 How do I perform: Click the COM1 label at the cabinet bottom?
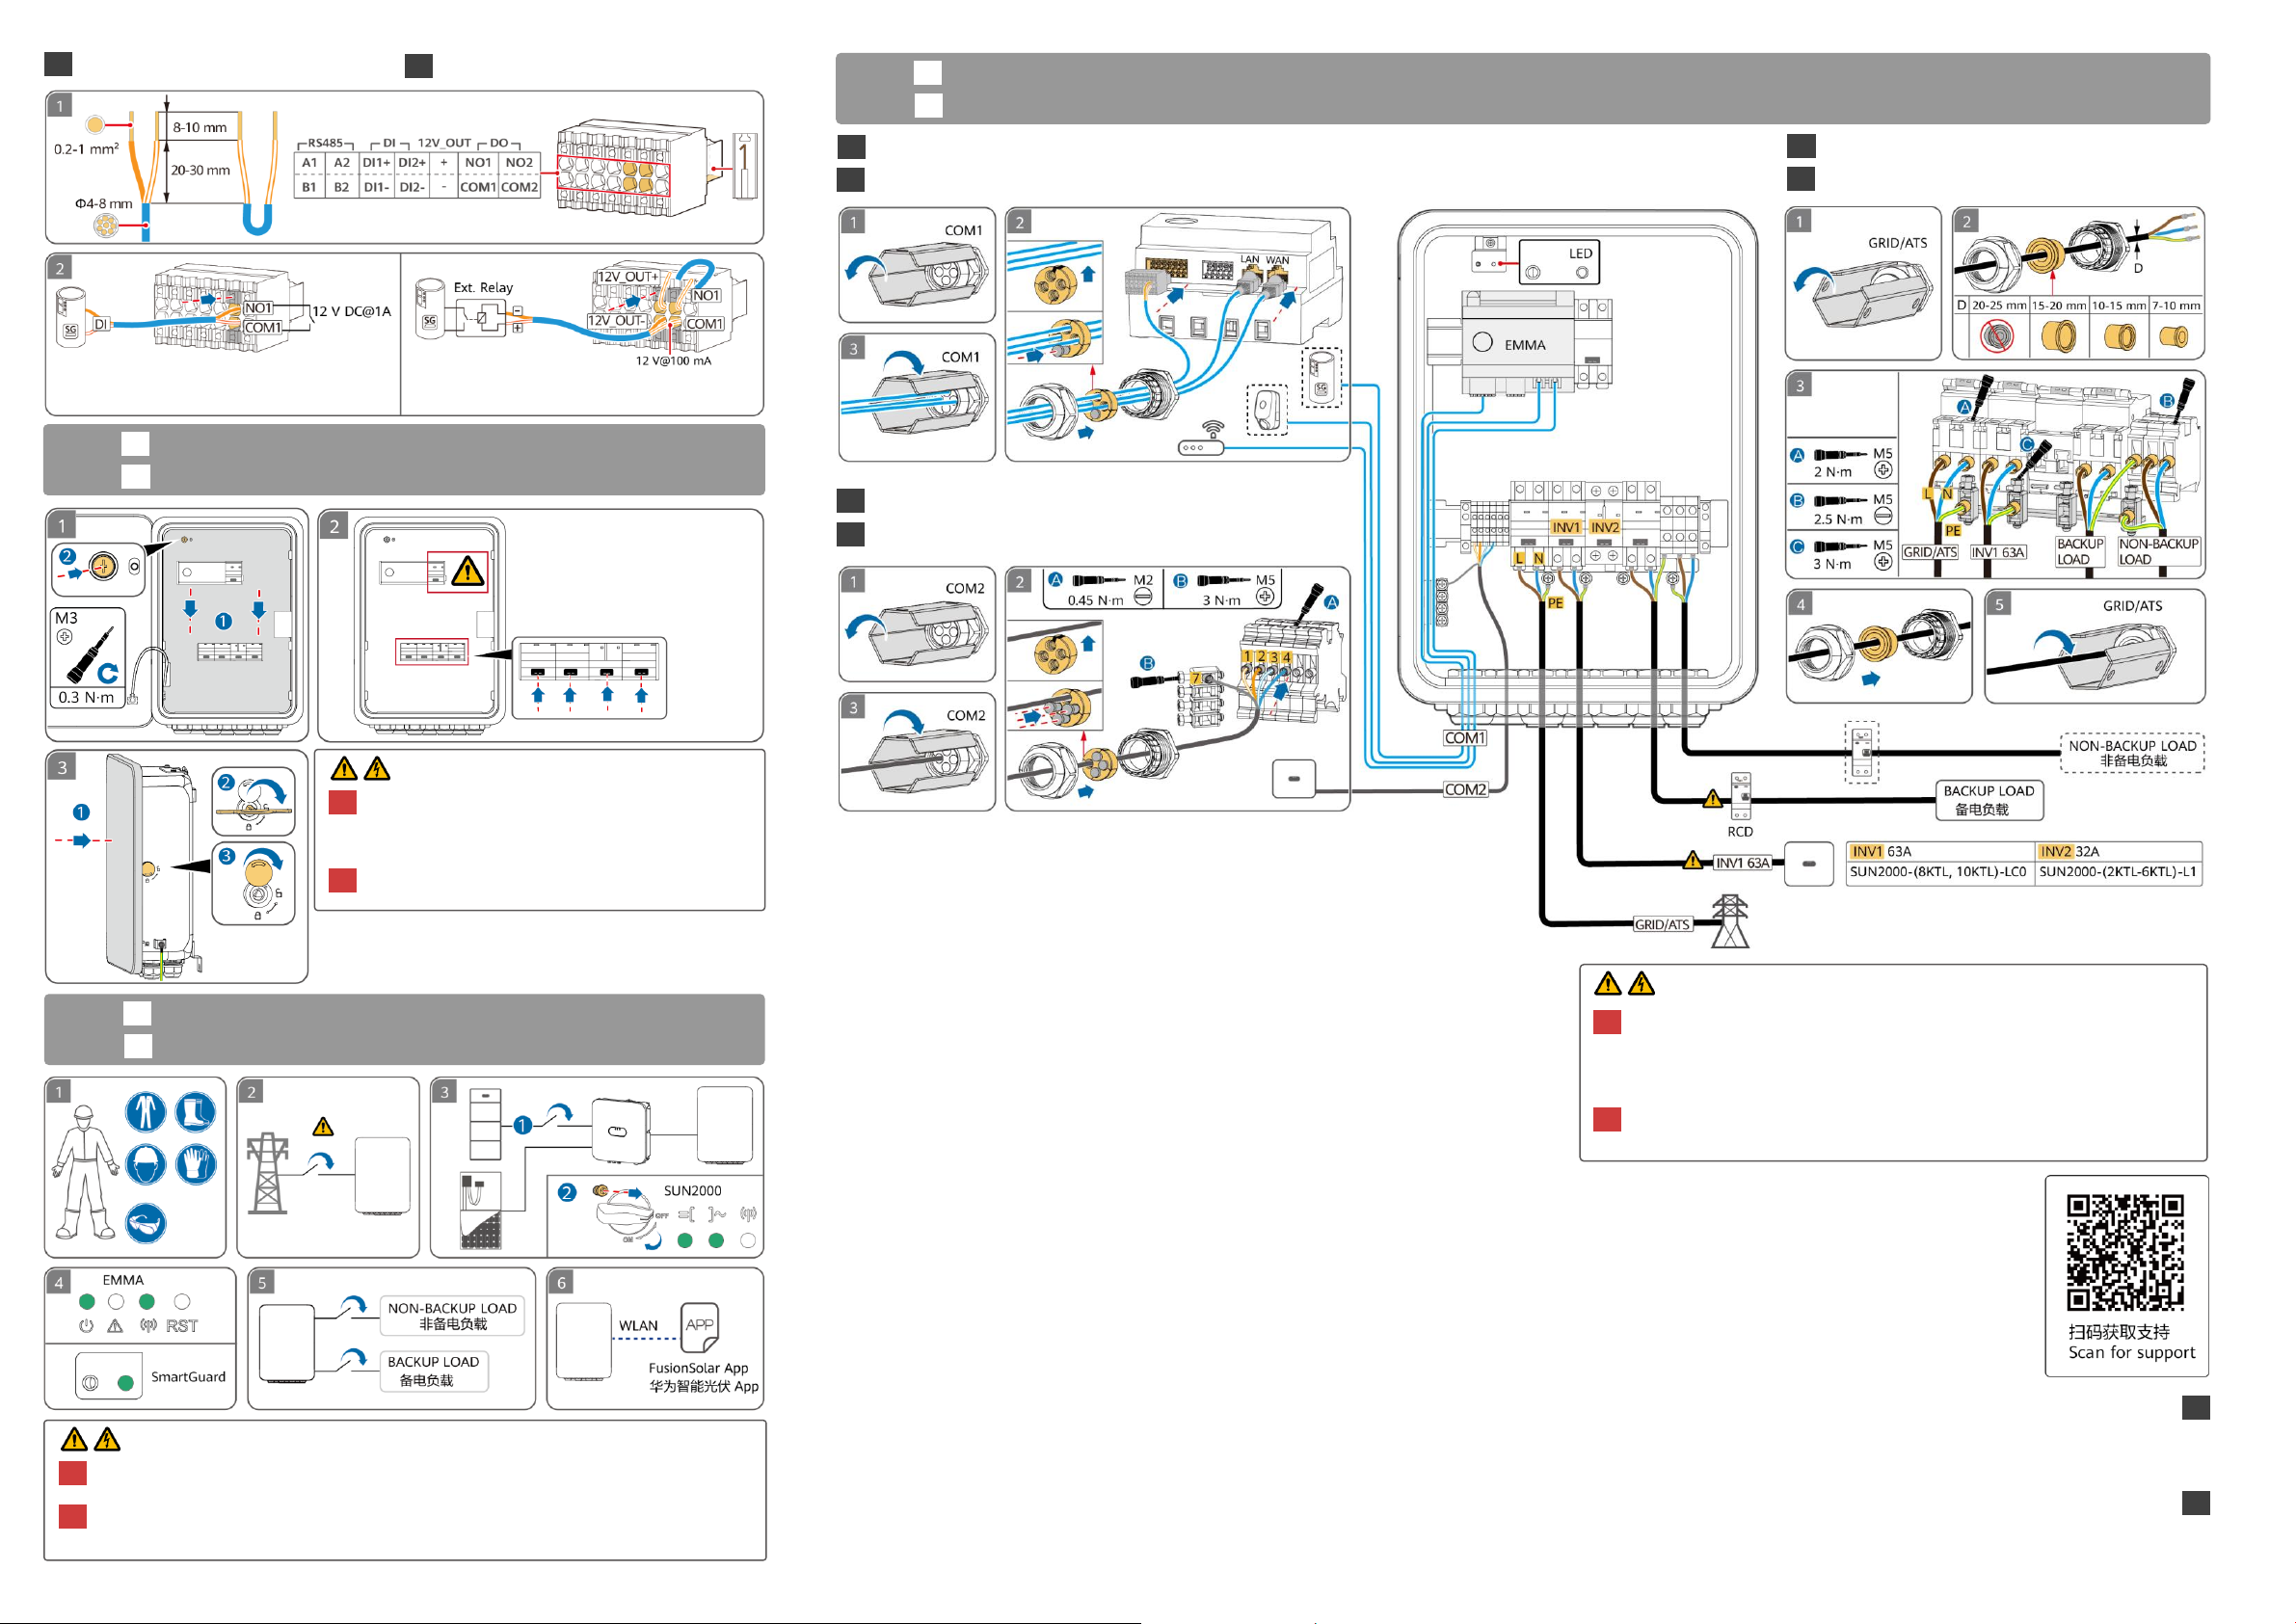click(1465, 738)
